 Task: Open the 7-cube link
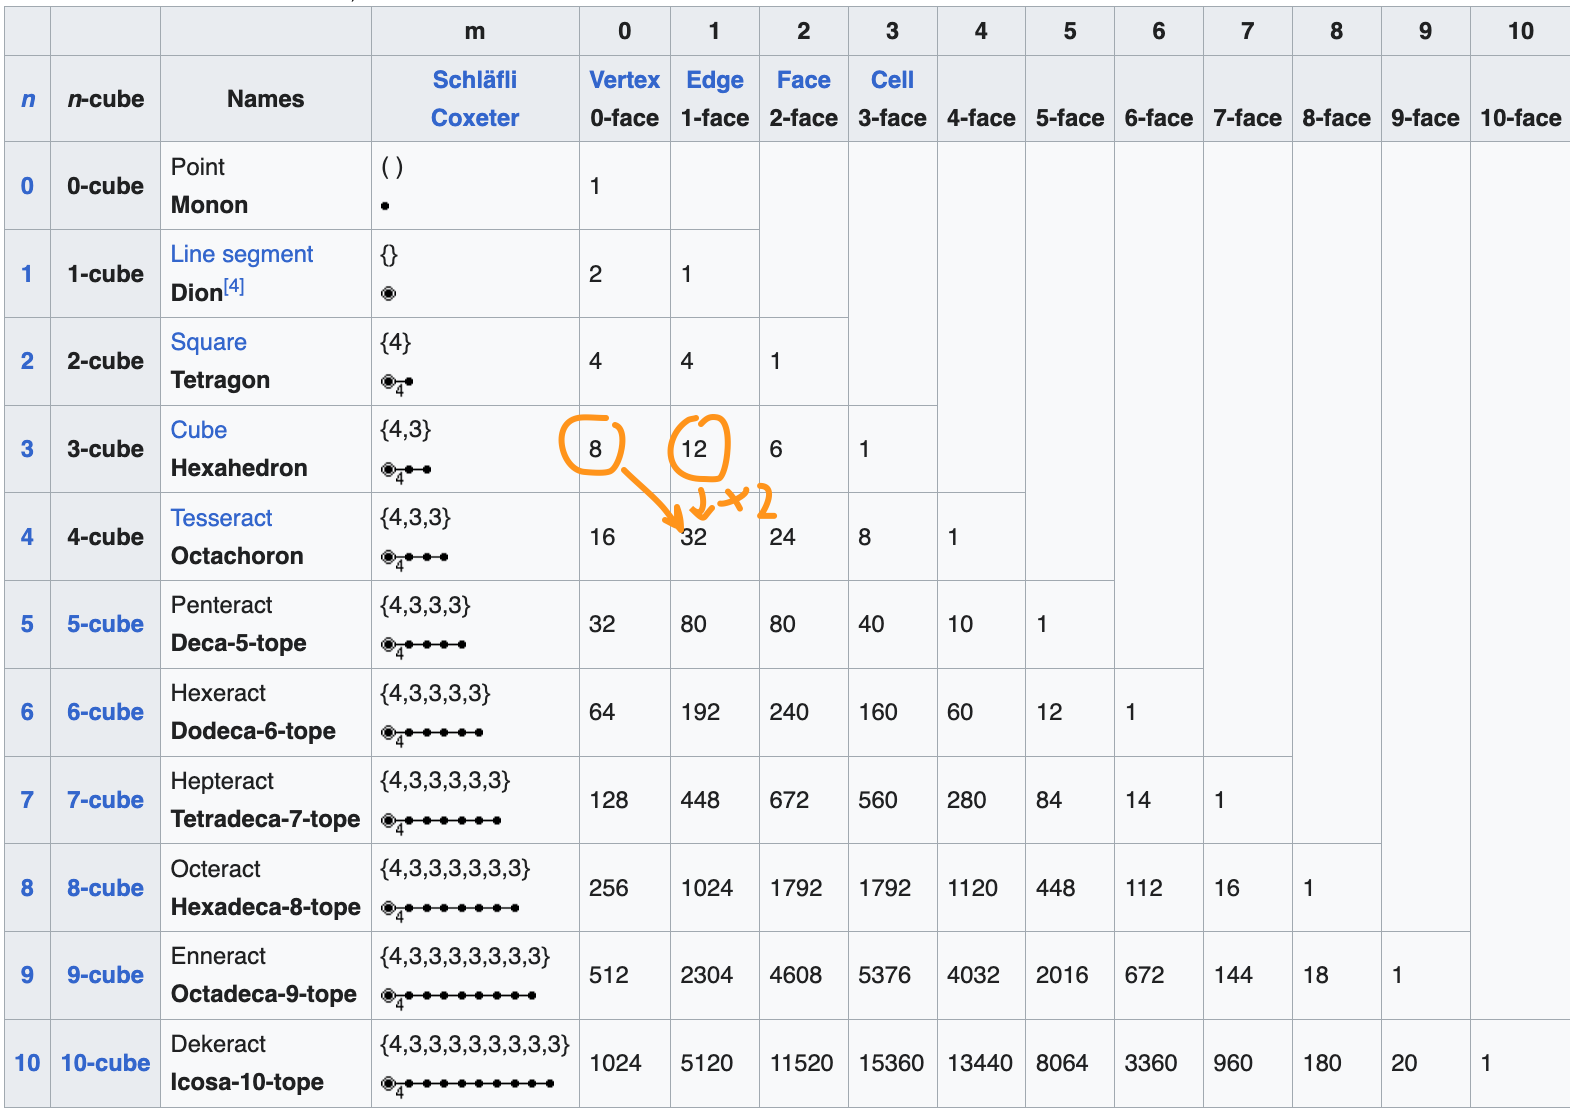[105, 800]
